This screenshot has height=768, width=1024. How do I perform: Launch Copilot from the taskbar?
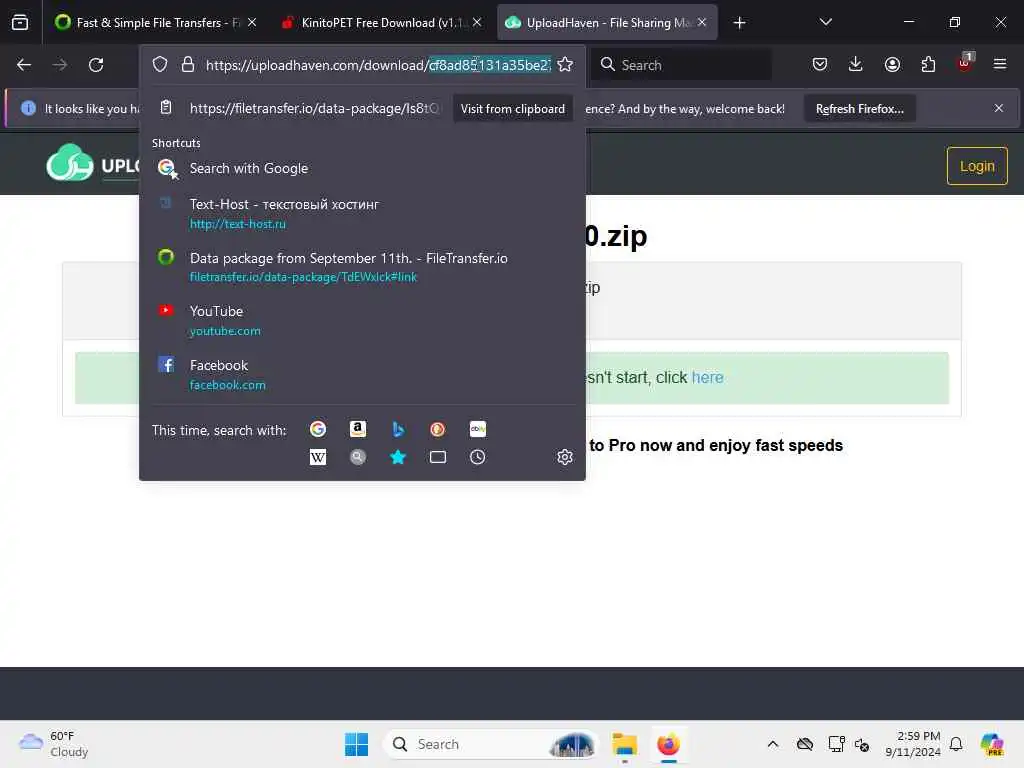tap(991, 744)
